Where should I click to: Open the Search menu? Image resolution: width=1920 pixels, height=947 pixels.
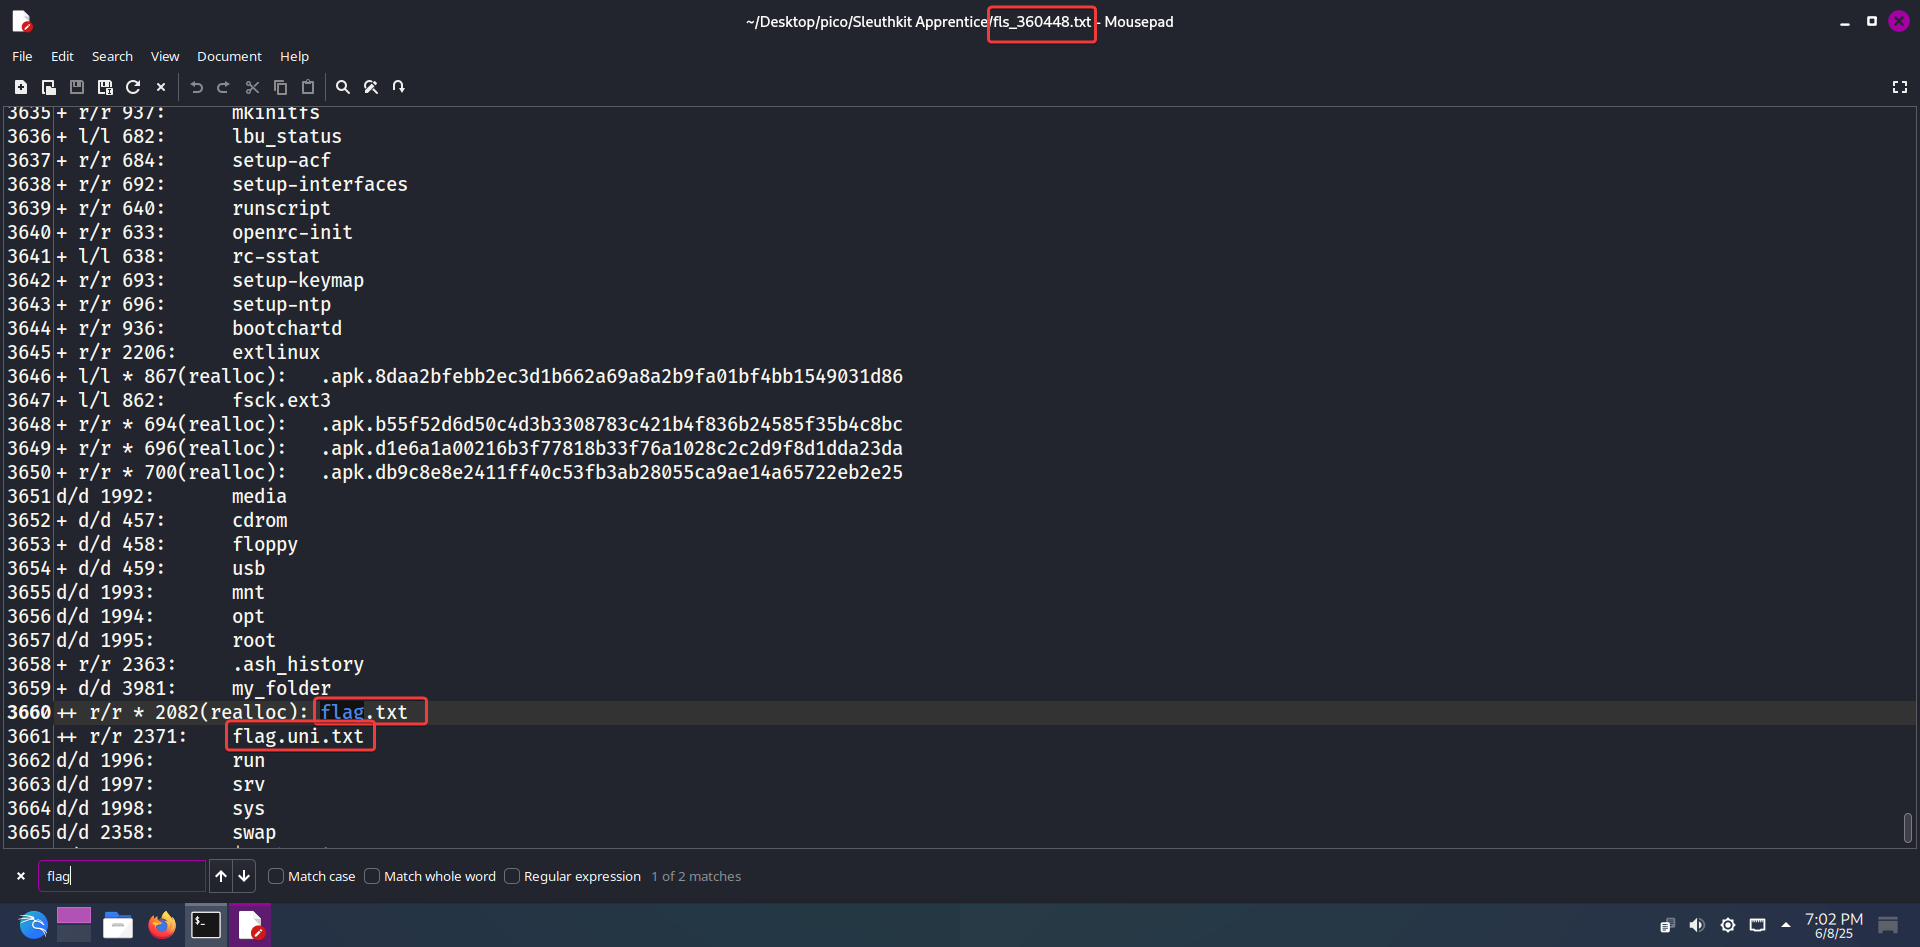click(112, 56)
